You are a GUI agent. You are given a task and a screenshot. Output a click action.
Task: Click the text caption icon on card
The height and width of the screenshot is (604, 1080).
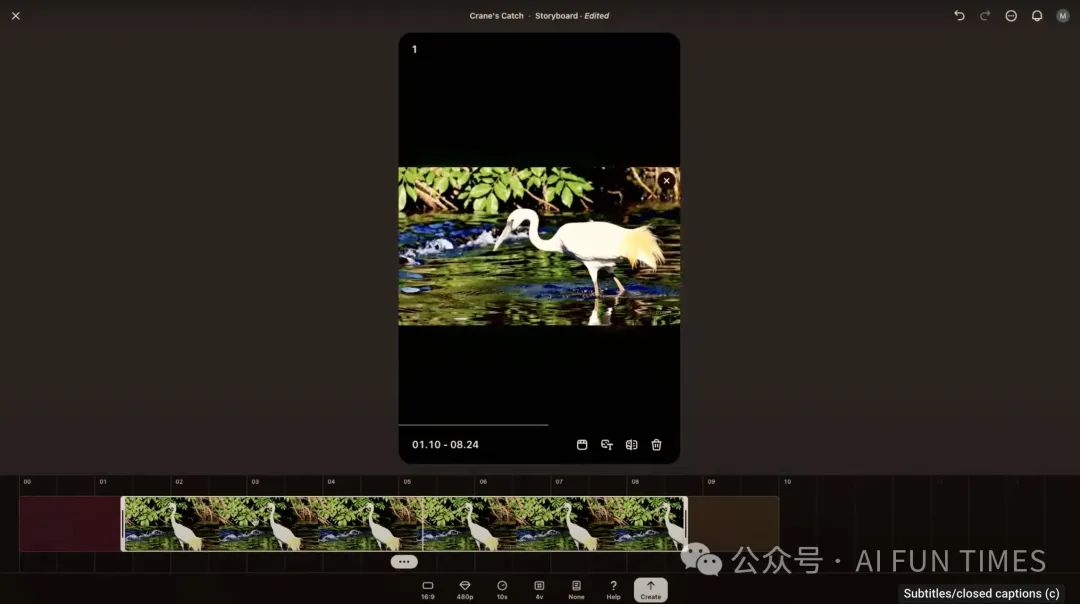click(607, 445)
